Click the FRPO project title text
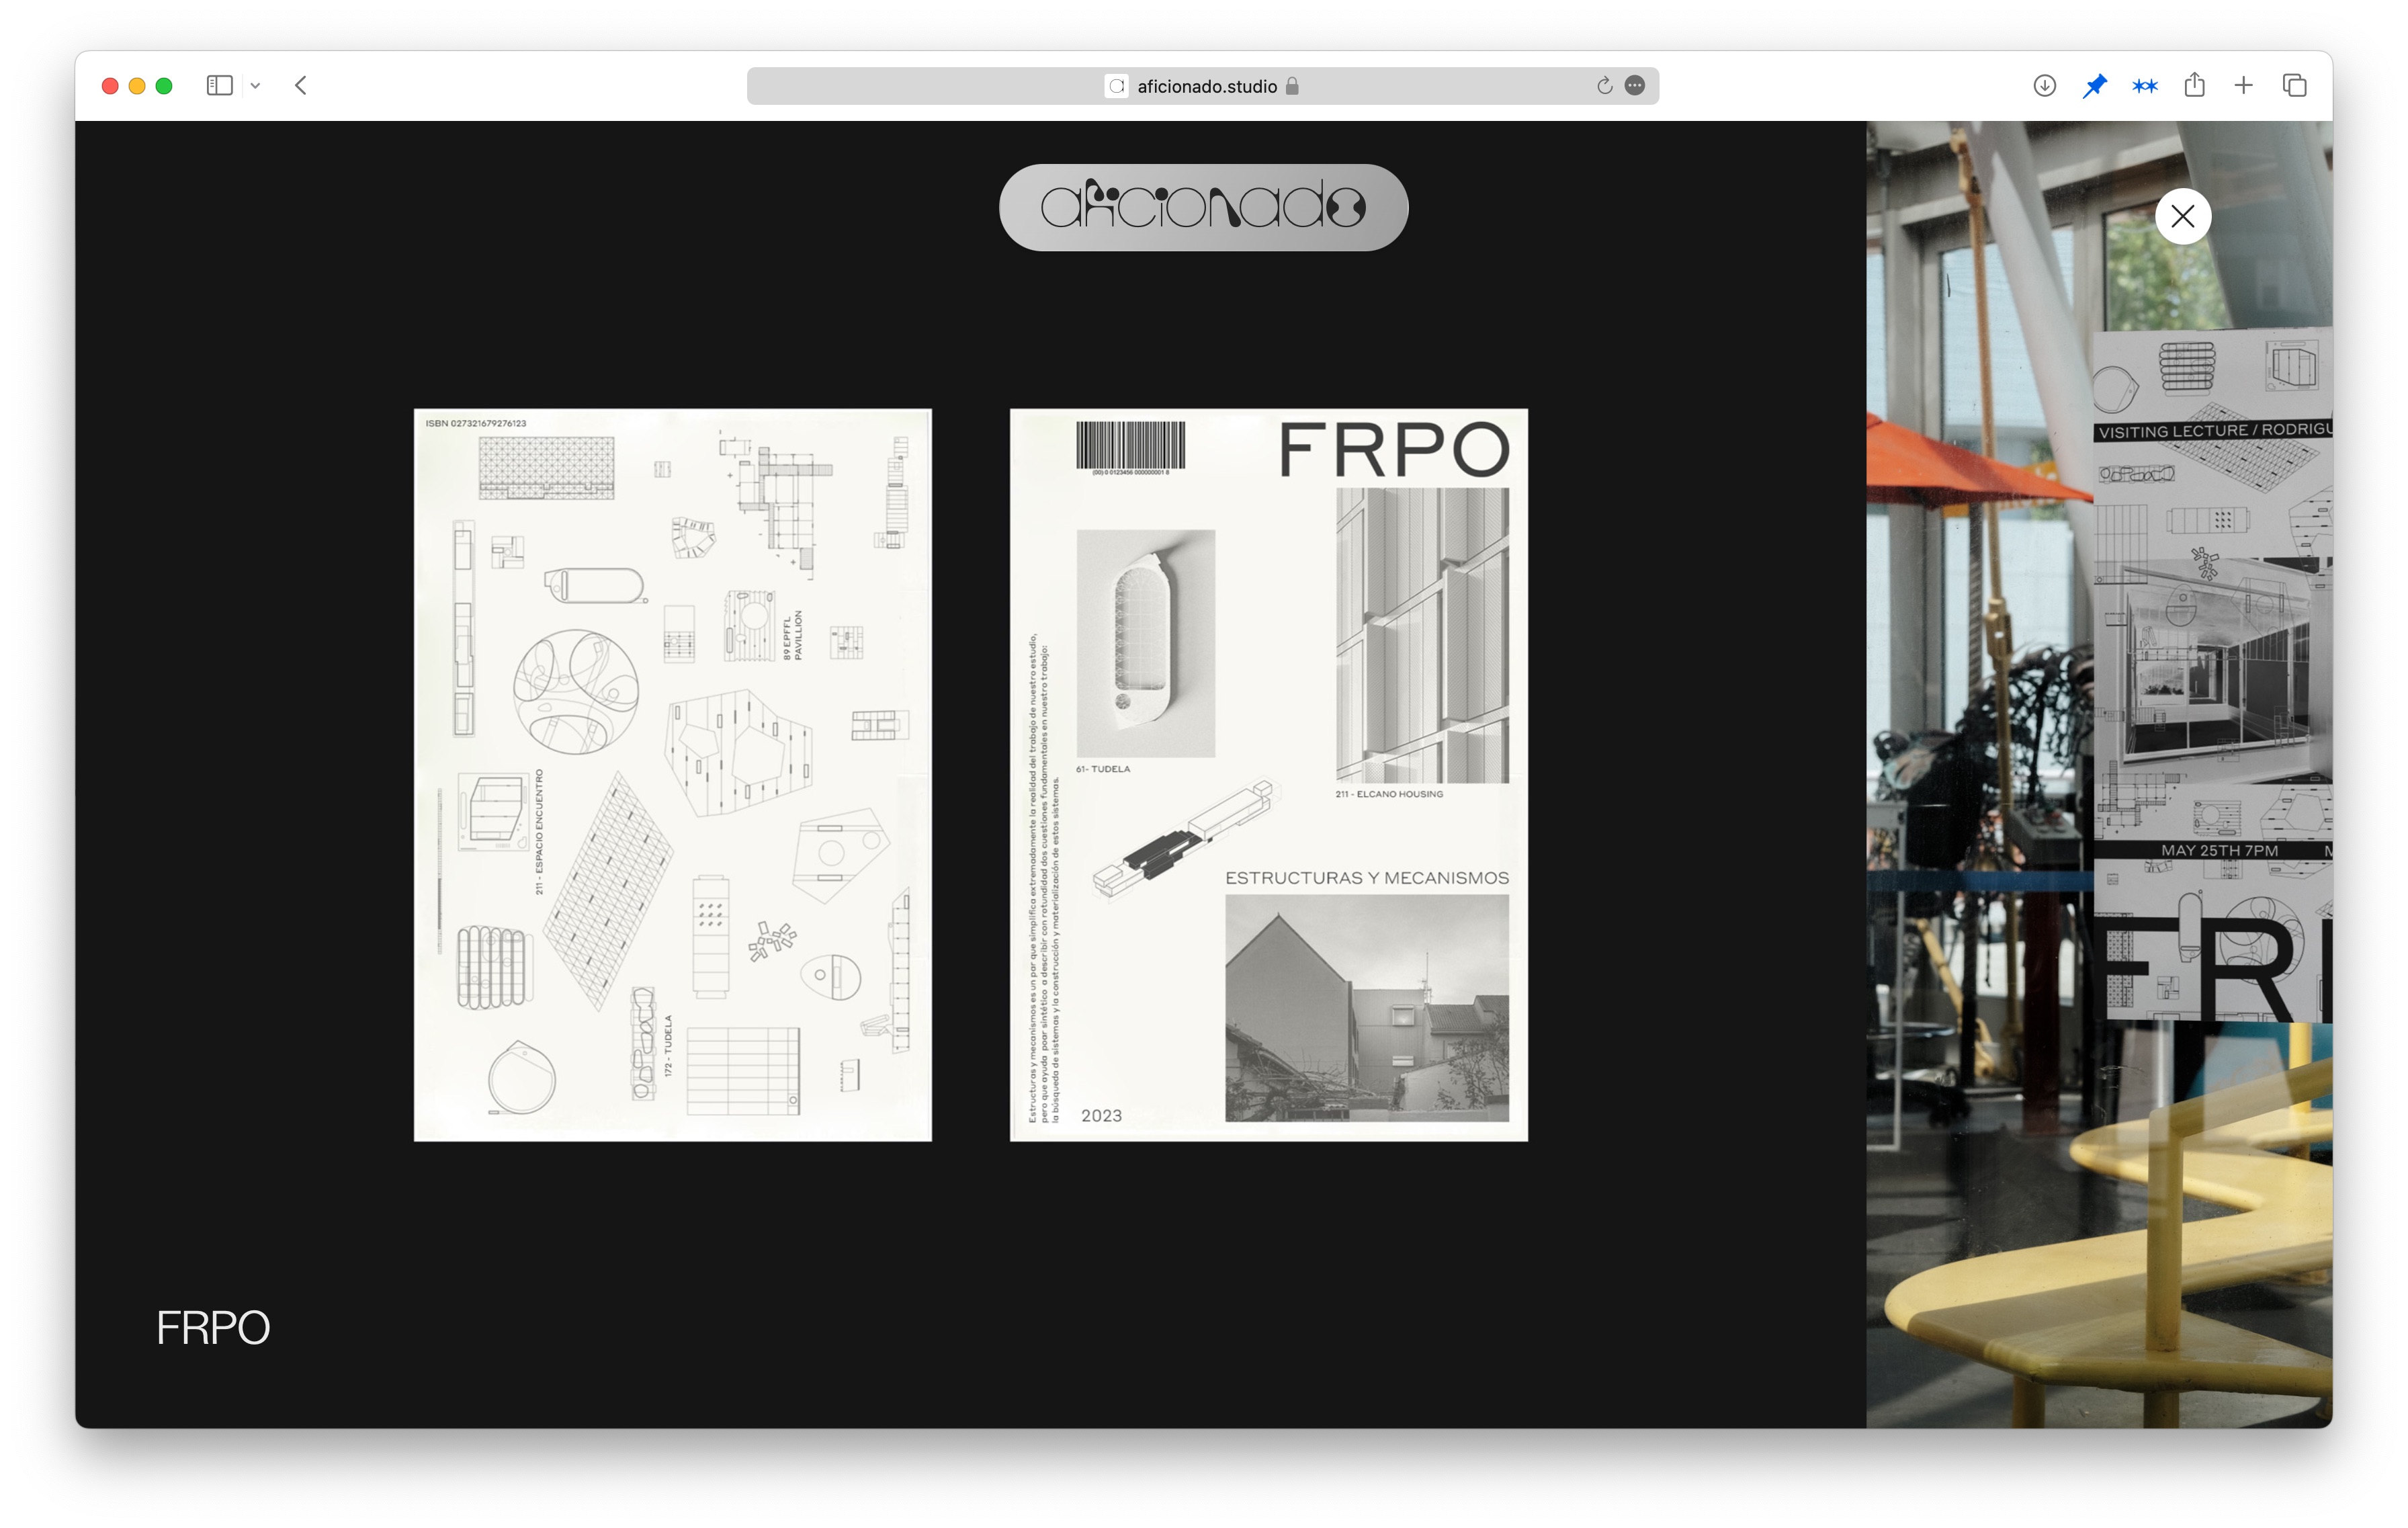 [x=213, y=1327]
